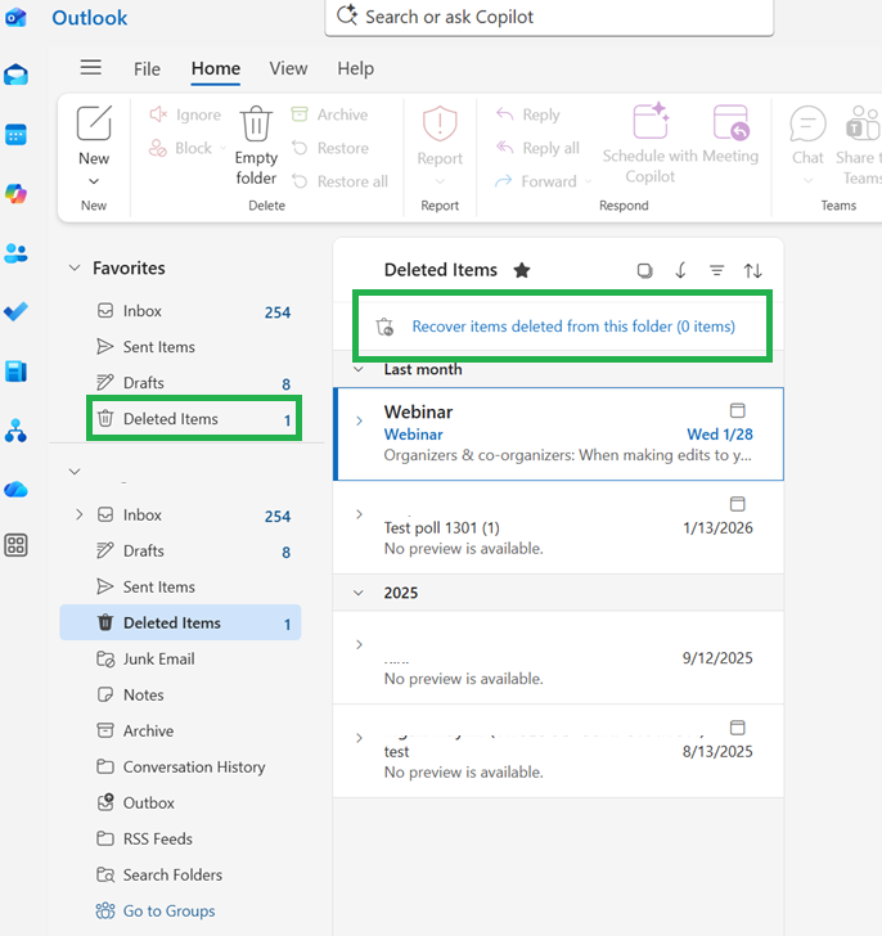Open Go to Groups link

(169, 911)
